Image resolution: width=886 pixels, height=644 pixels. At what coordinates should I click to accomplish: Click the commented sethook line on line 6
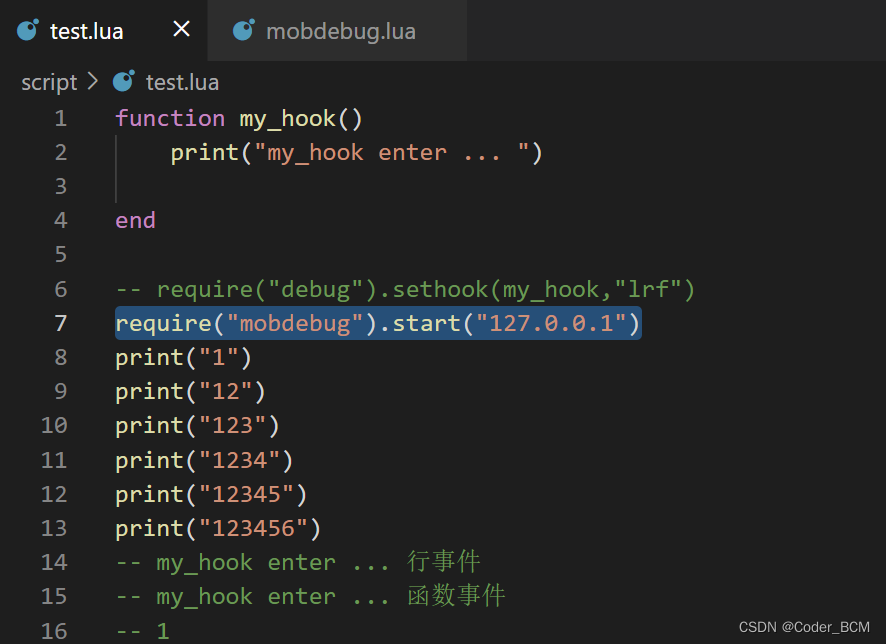(x=400, y=289)
